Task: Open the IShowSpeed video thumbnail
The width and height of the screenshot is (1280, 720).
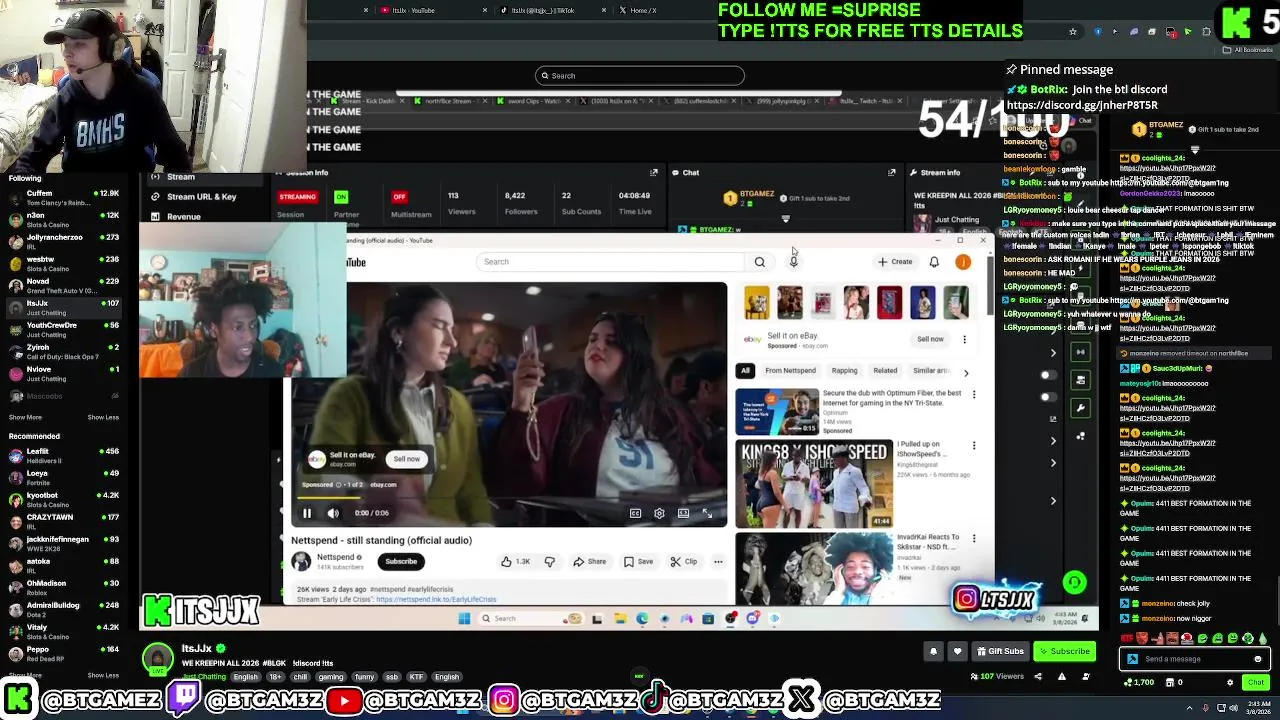Action: (x=814, y=484)
